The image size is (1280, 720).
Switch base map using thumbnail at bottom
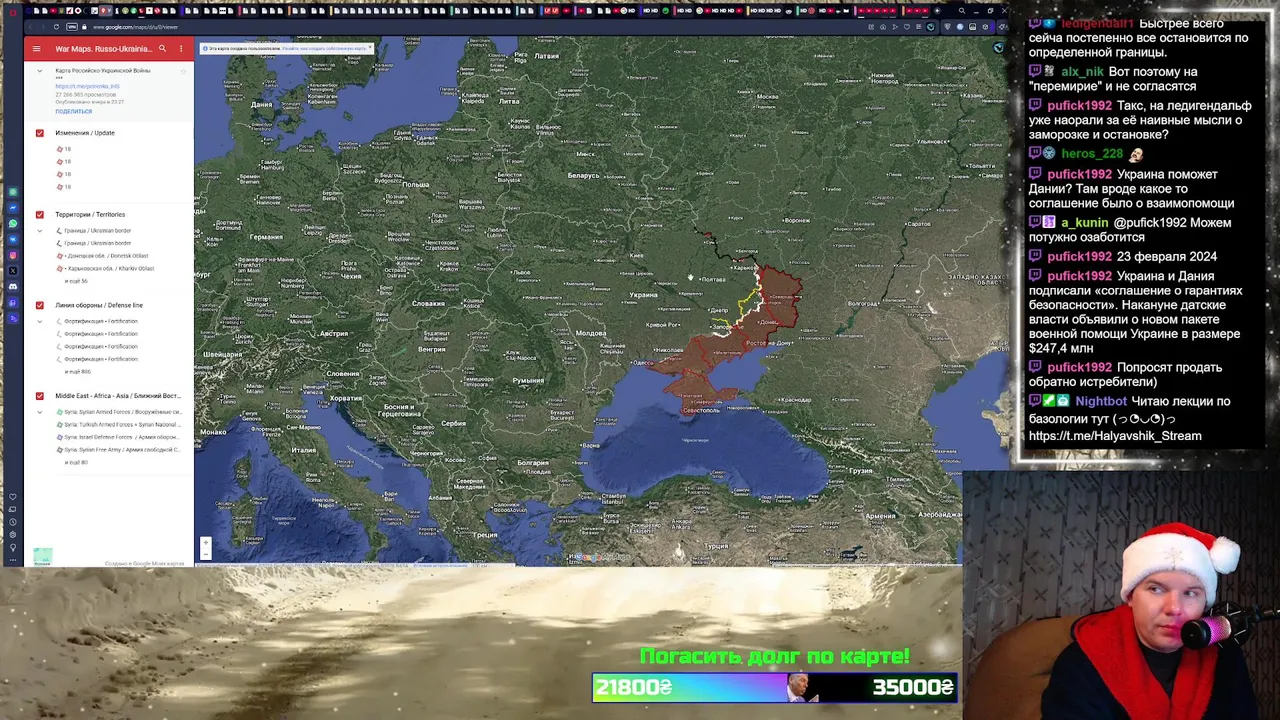[43, 556]
